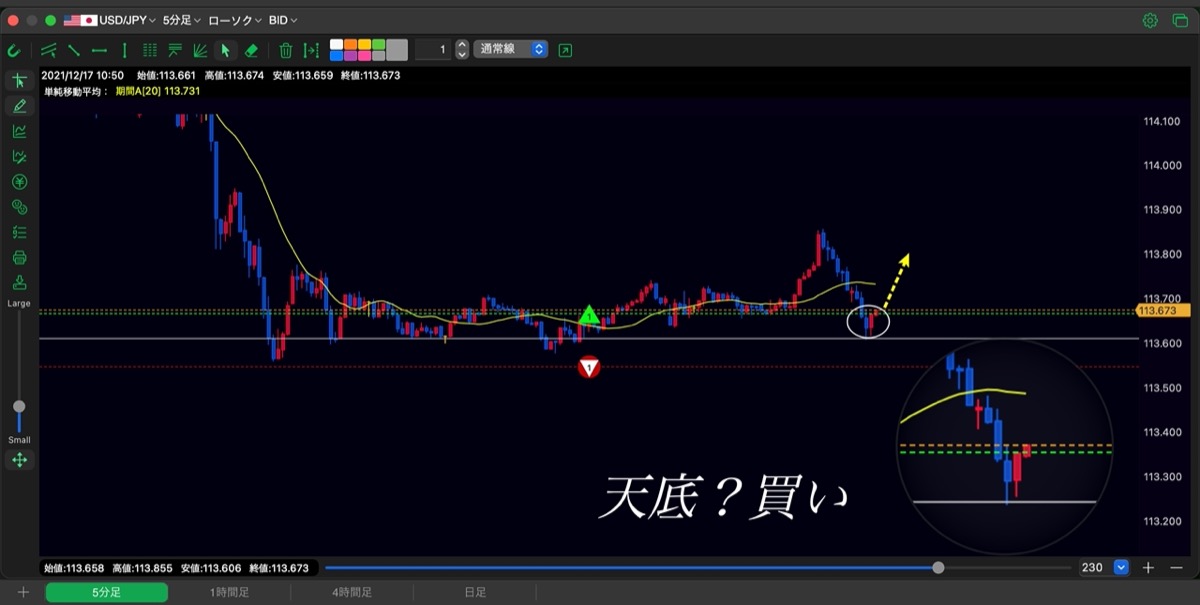Open the ローソク chart type dropdown
Screen dimensions: 1200x605
point(235,20)
